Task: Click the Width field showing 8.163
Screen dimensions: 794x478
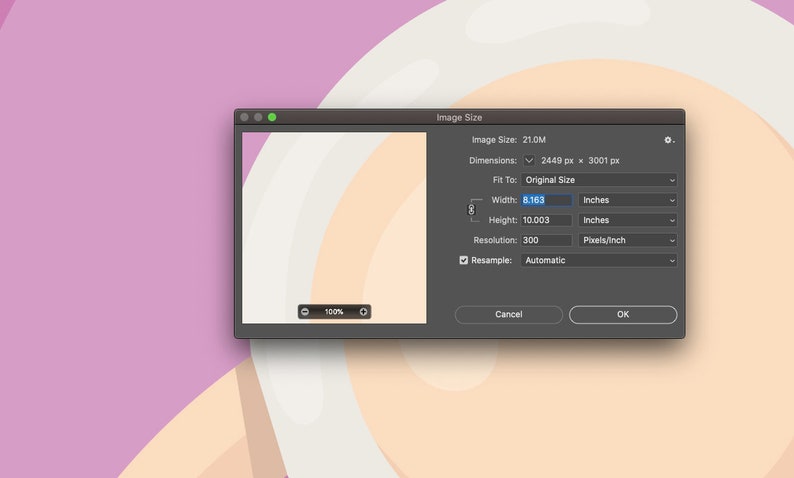Action: (547, 200)
